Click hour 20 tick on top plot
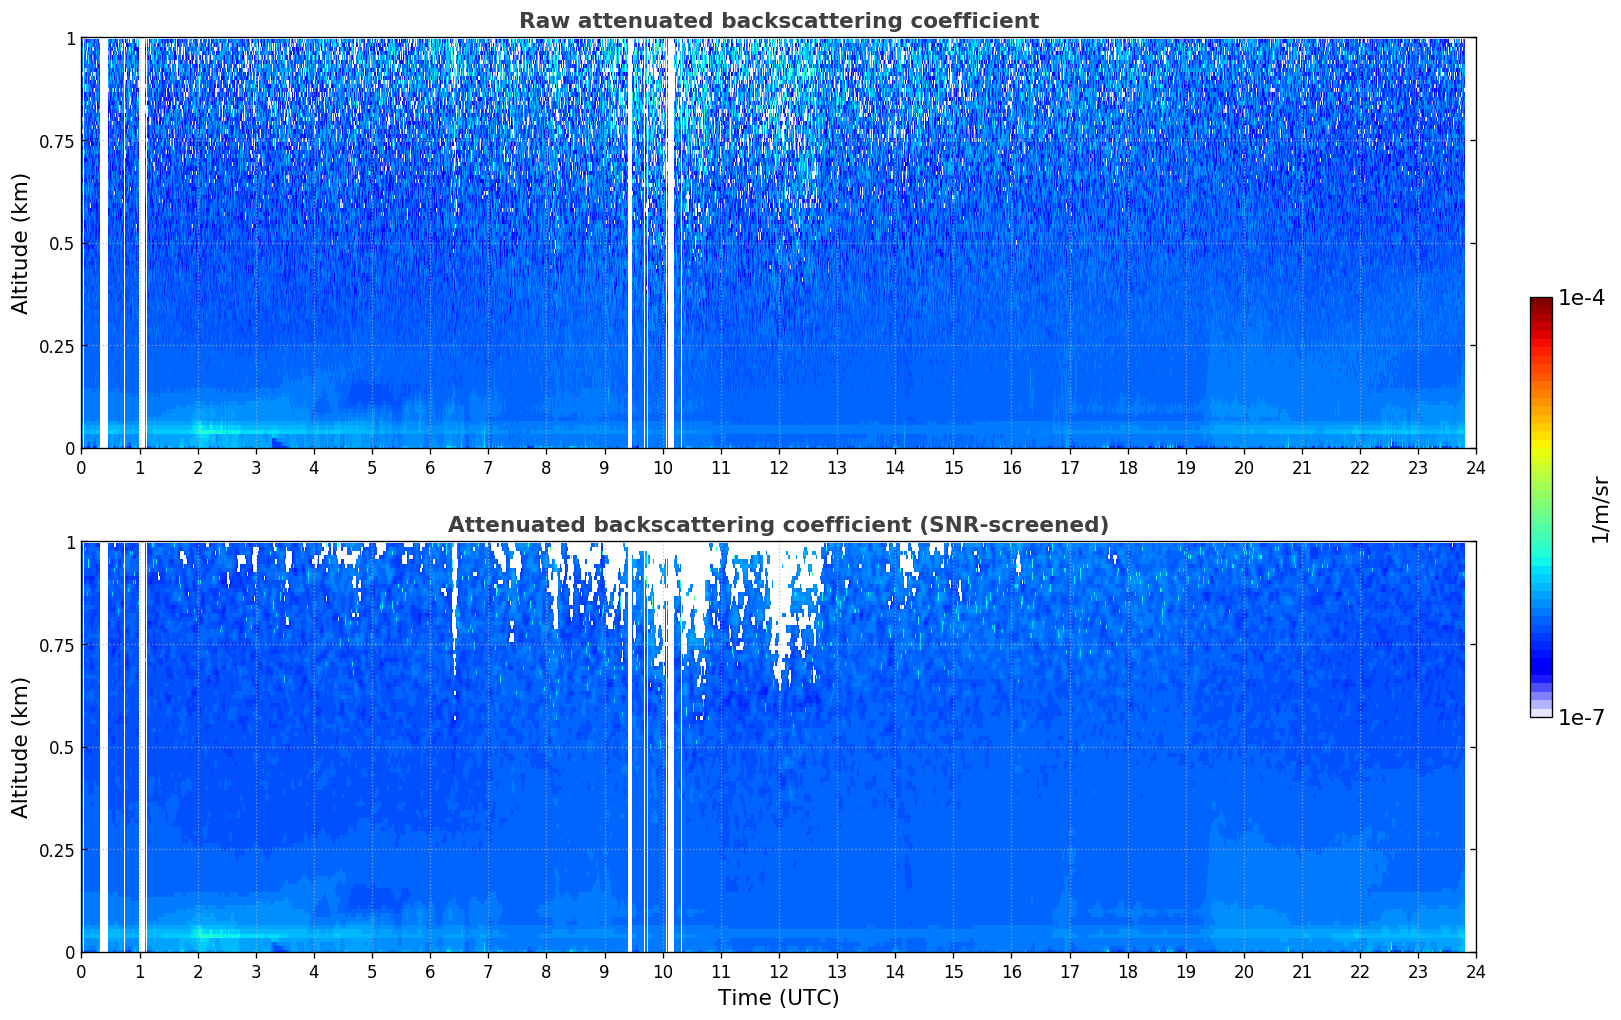This screenshot has height=1020, width=1621. (1244, 467)
